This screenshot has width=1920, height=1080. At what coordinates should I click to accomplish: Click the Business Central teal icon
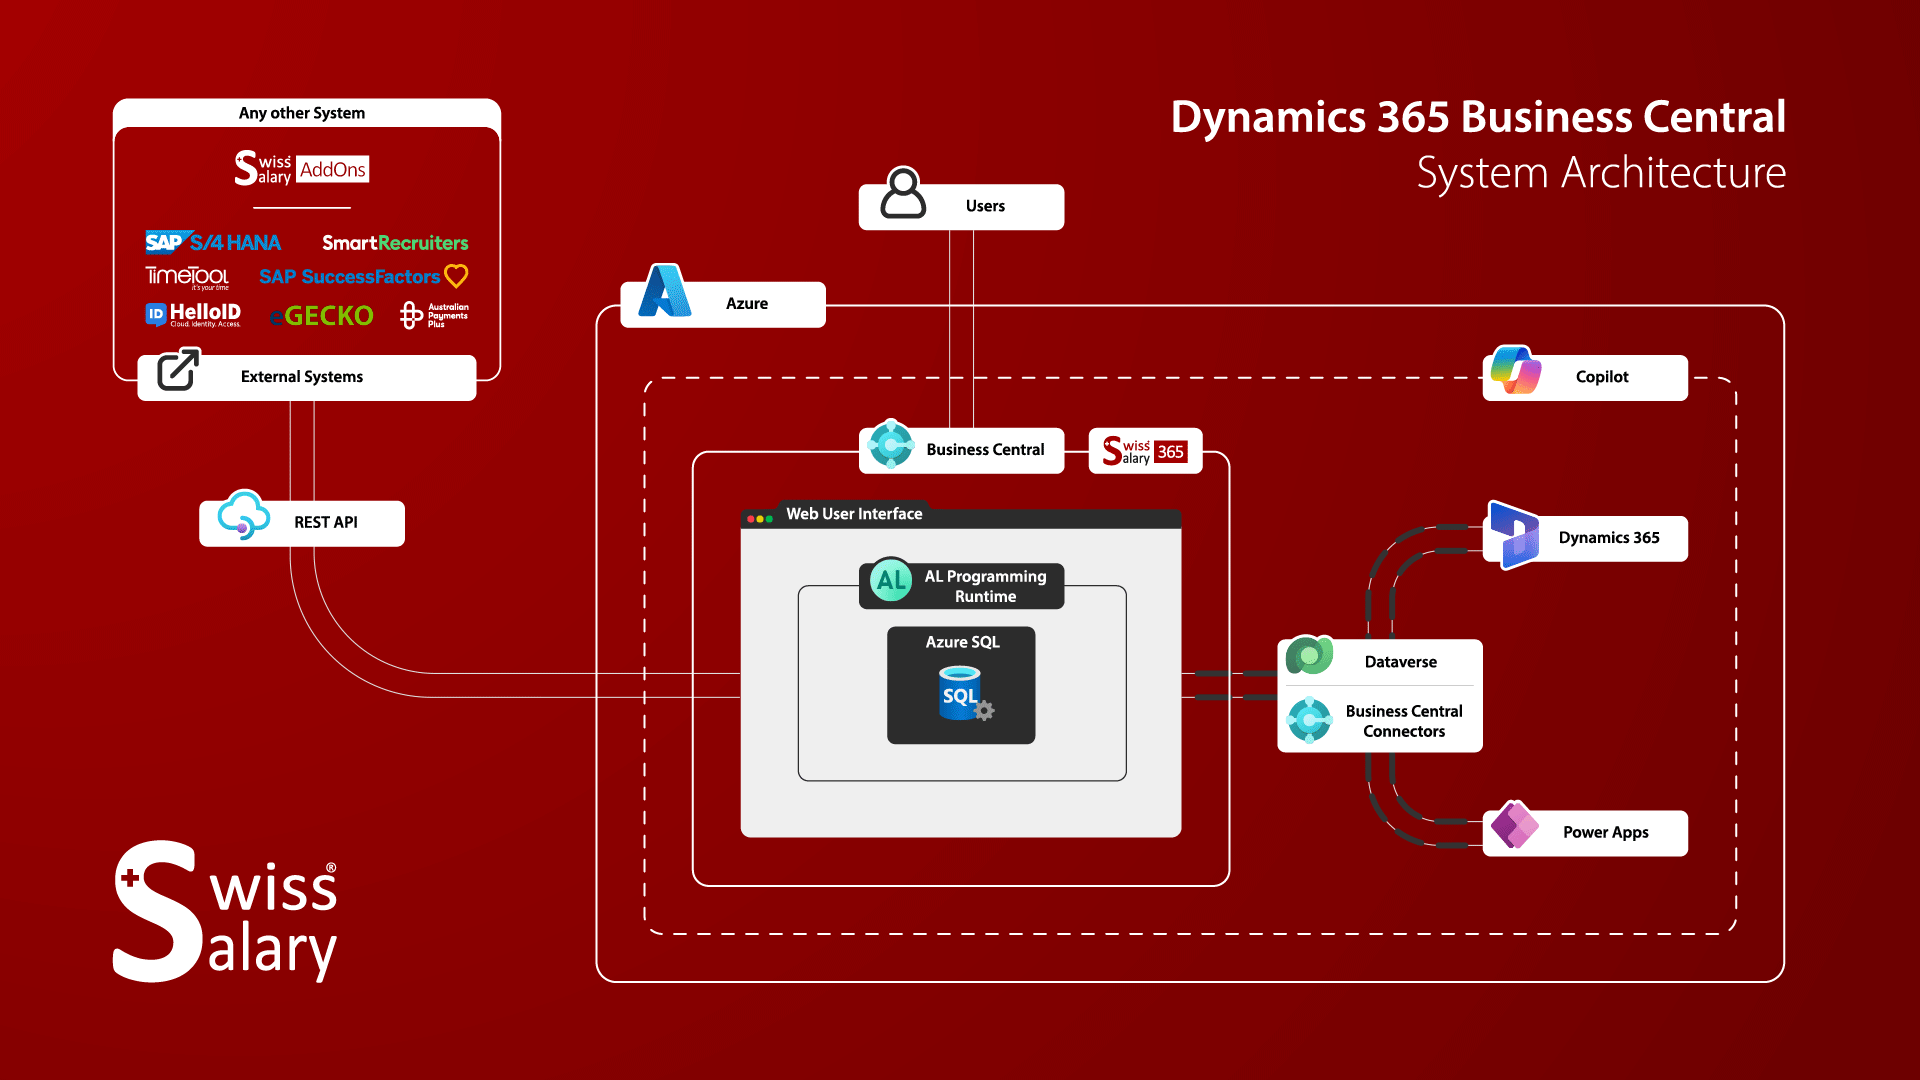890,445
